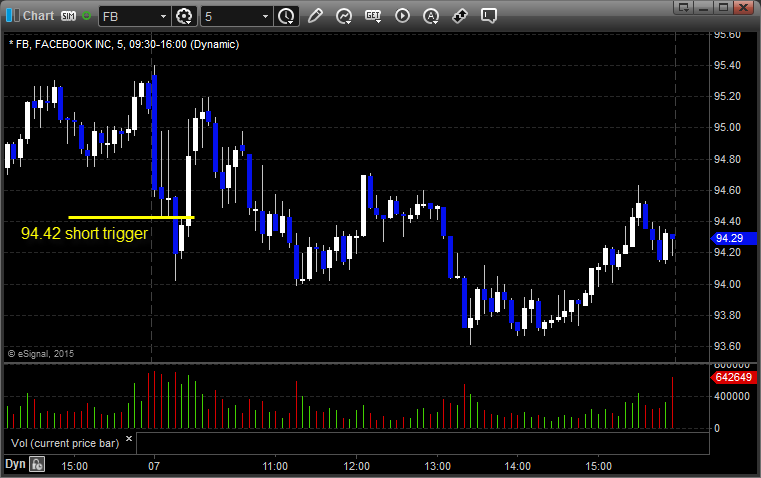Click the 94.60 price axis label
The width and height of the screenshot is (761, 478).
[727, 190]
